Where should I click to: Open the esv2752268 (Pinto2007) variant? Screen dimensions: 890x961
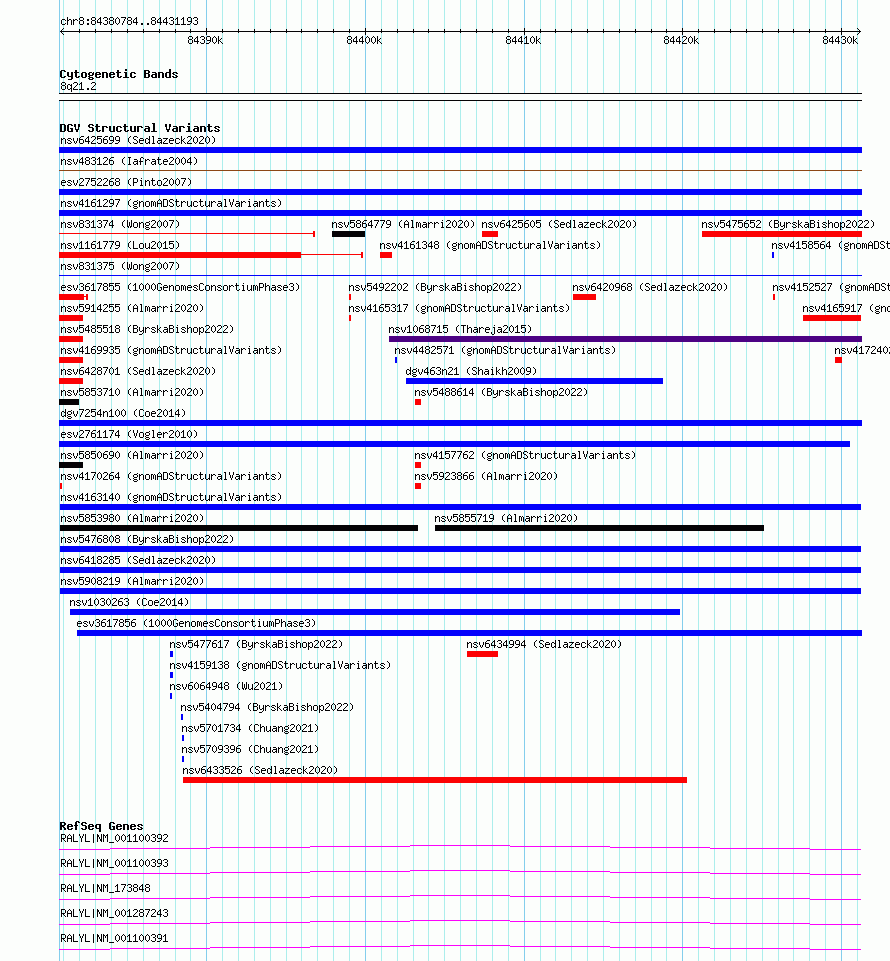click(126, 182)
